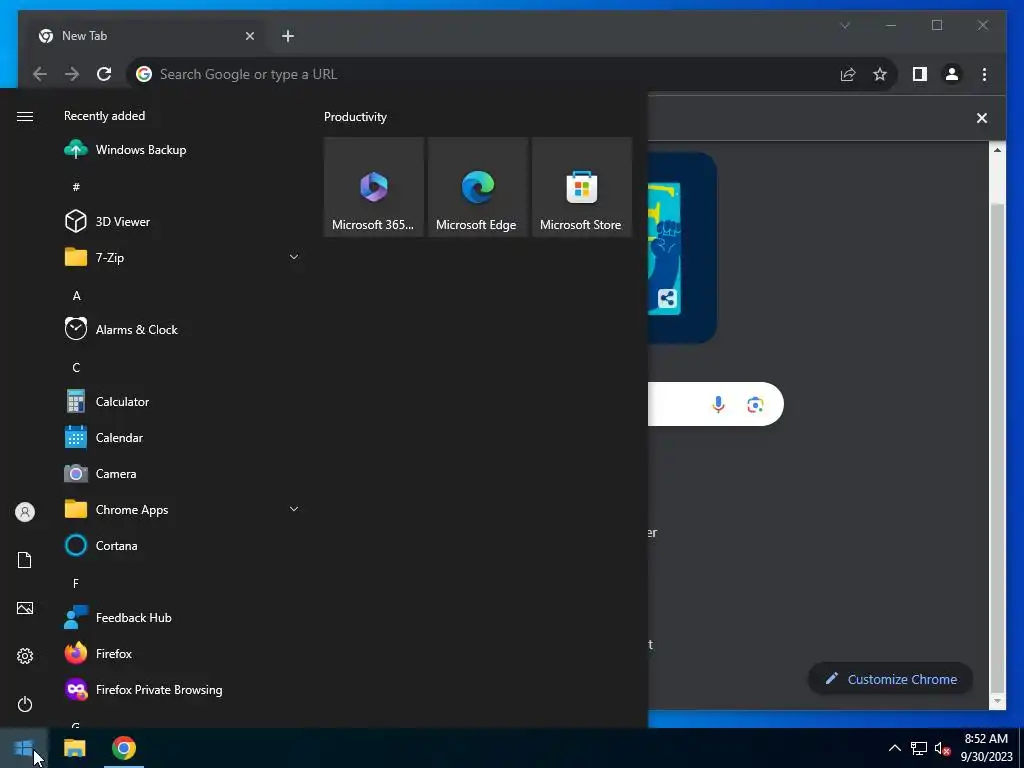Click Recently added heading
The width and height of the screenshot is (1024, 768).
[x=104, y=116]
